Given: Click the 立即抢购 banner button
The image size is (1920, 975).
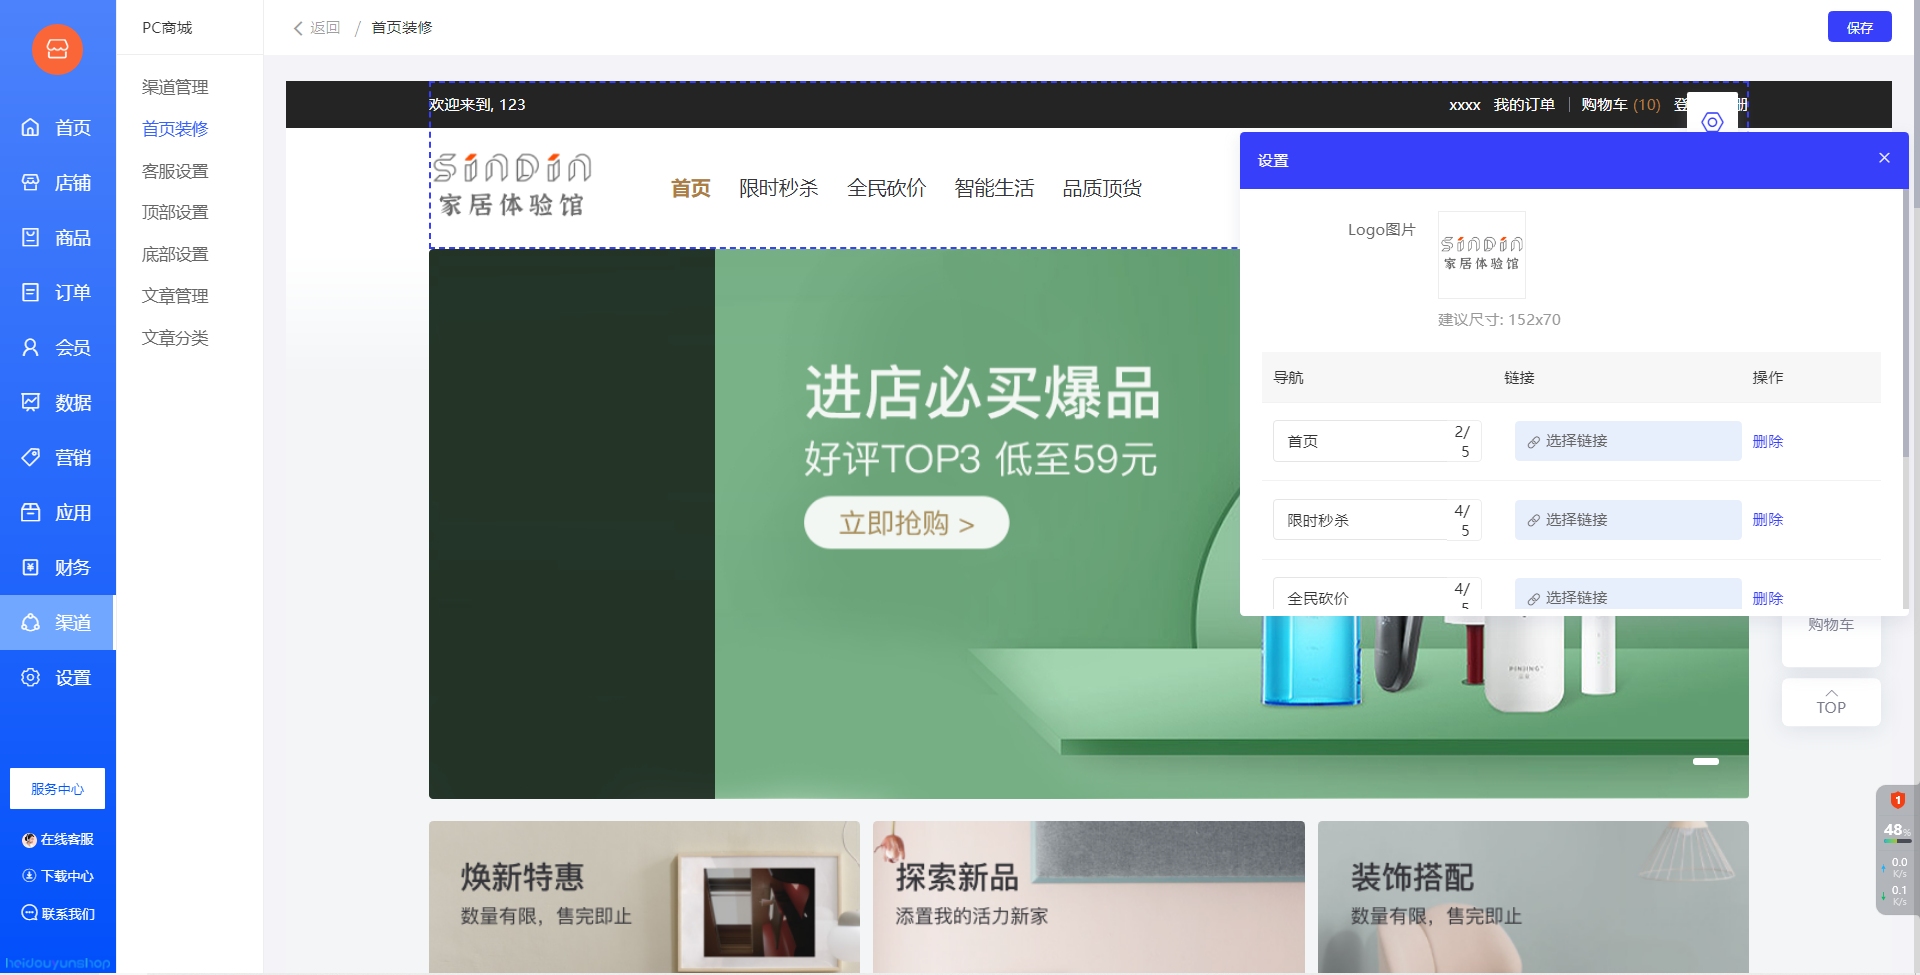Looking at the screenshot, I should tap(906, 524).
